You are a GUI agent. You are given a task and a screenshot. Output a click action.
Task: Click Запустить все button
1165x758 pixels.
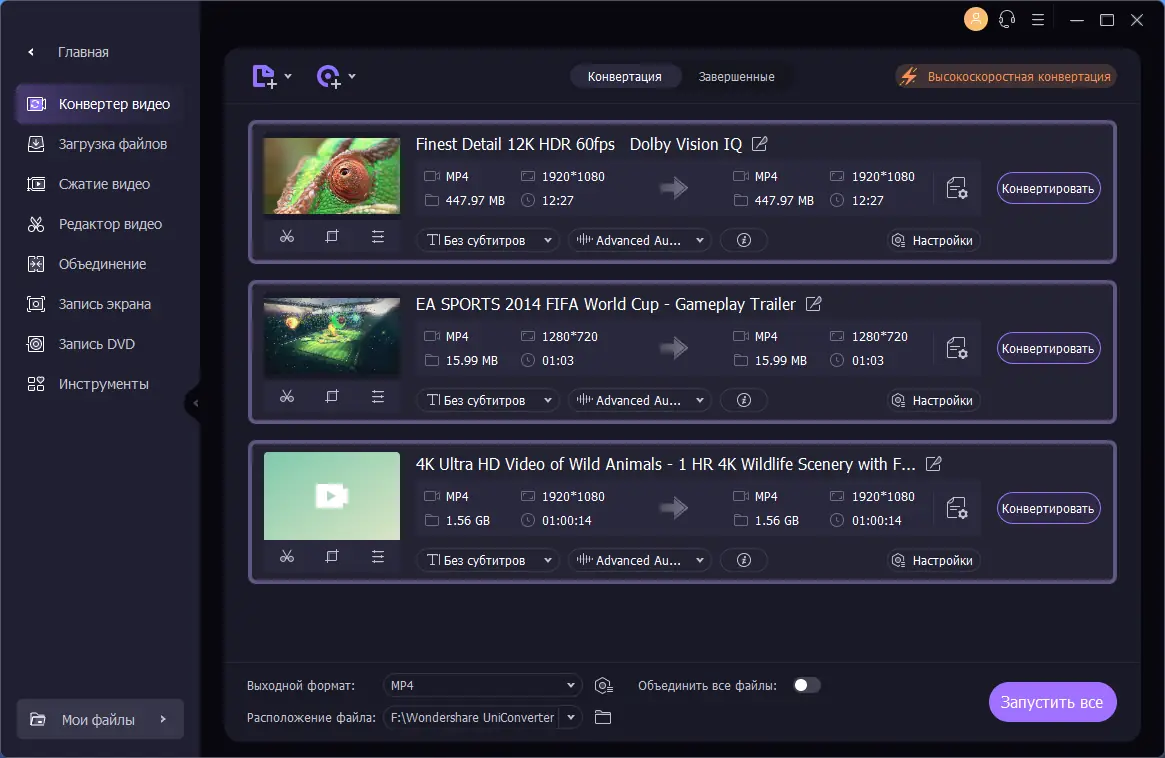[1052, 702]
